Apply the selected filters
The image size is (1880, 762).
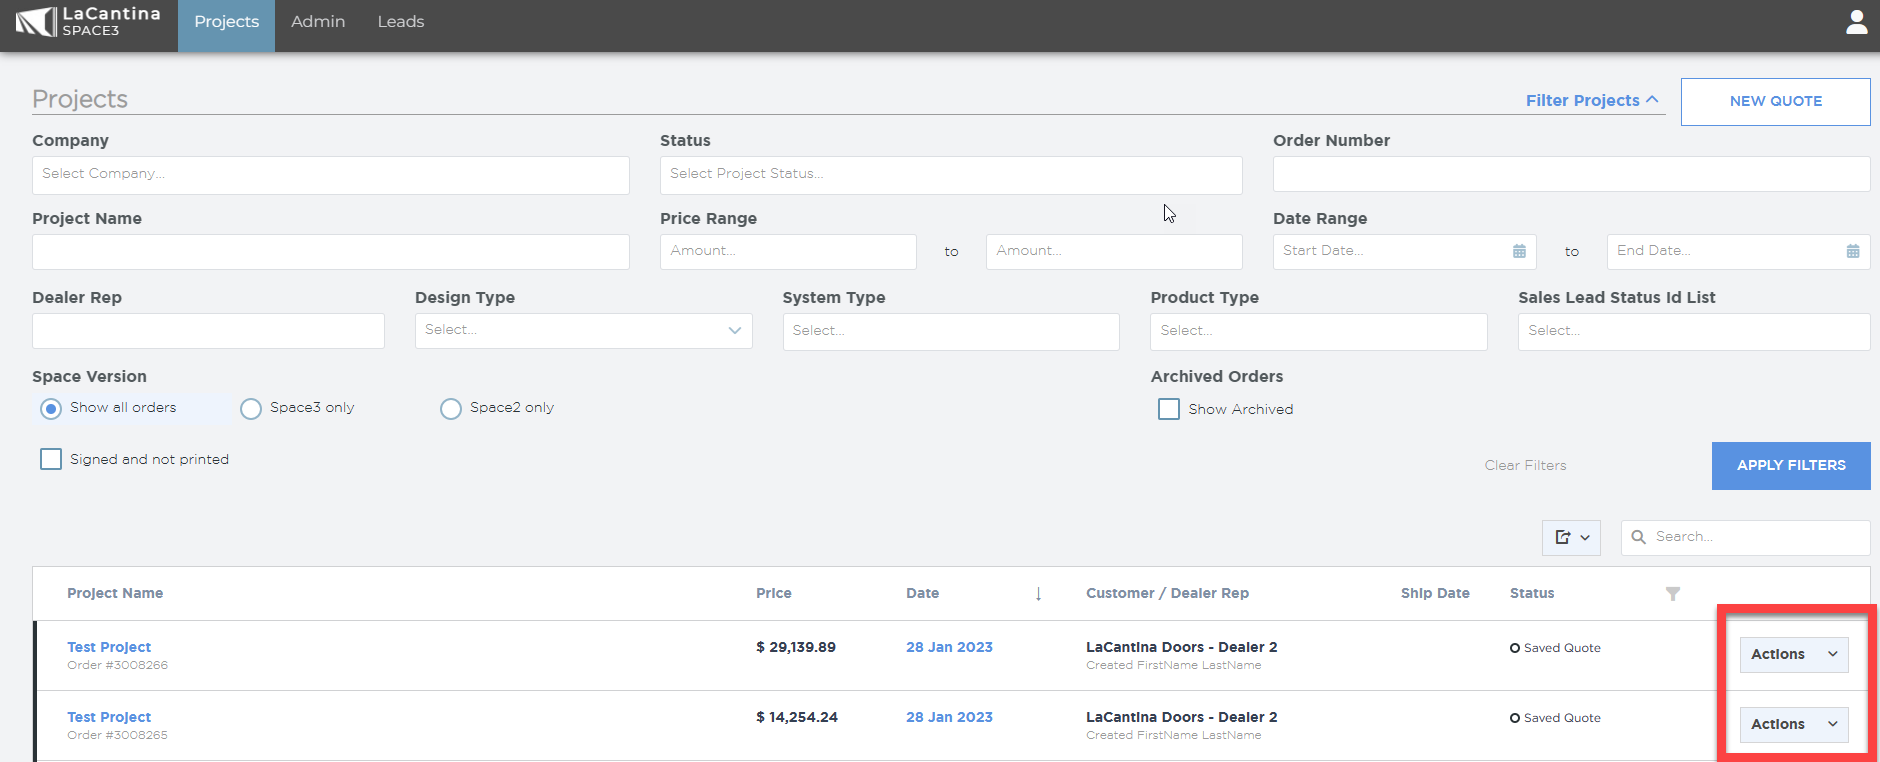(x=1791, y=466)
